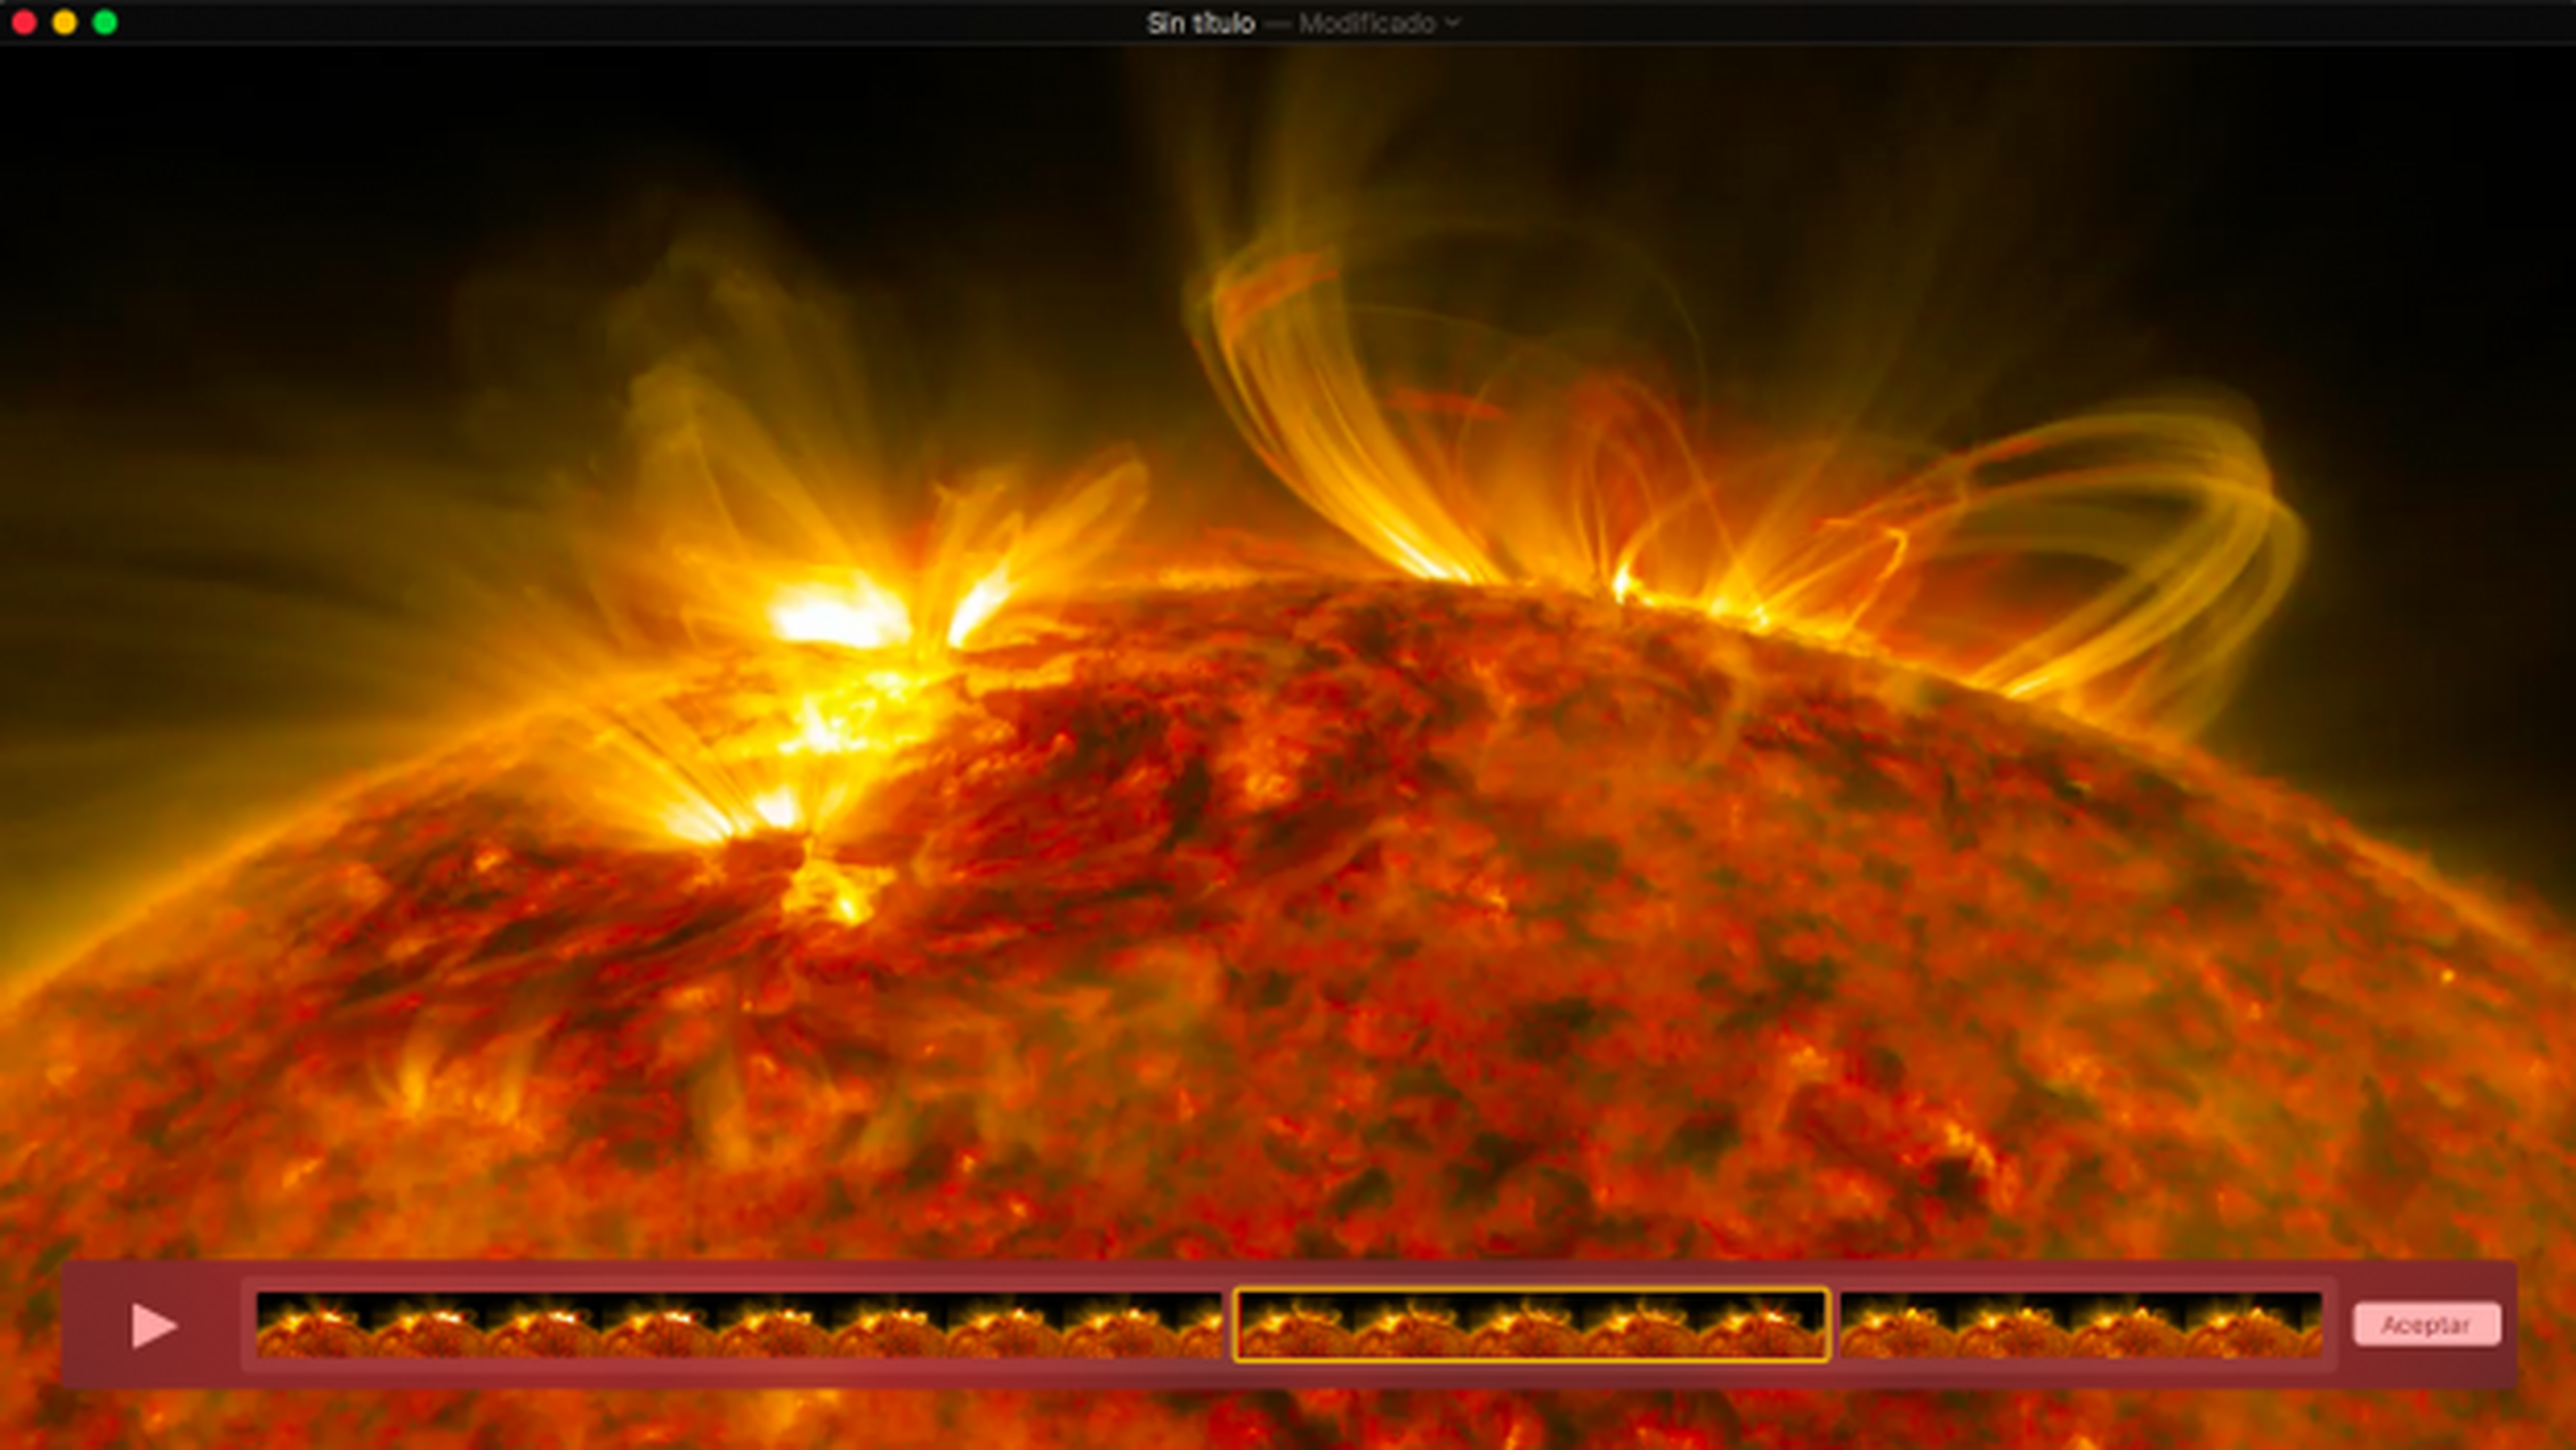Select the yellow-highlighted clip in the timeline
The height and width of the screenshot is (1450, 2576).
click(1531, 1325)
